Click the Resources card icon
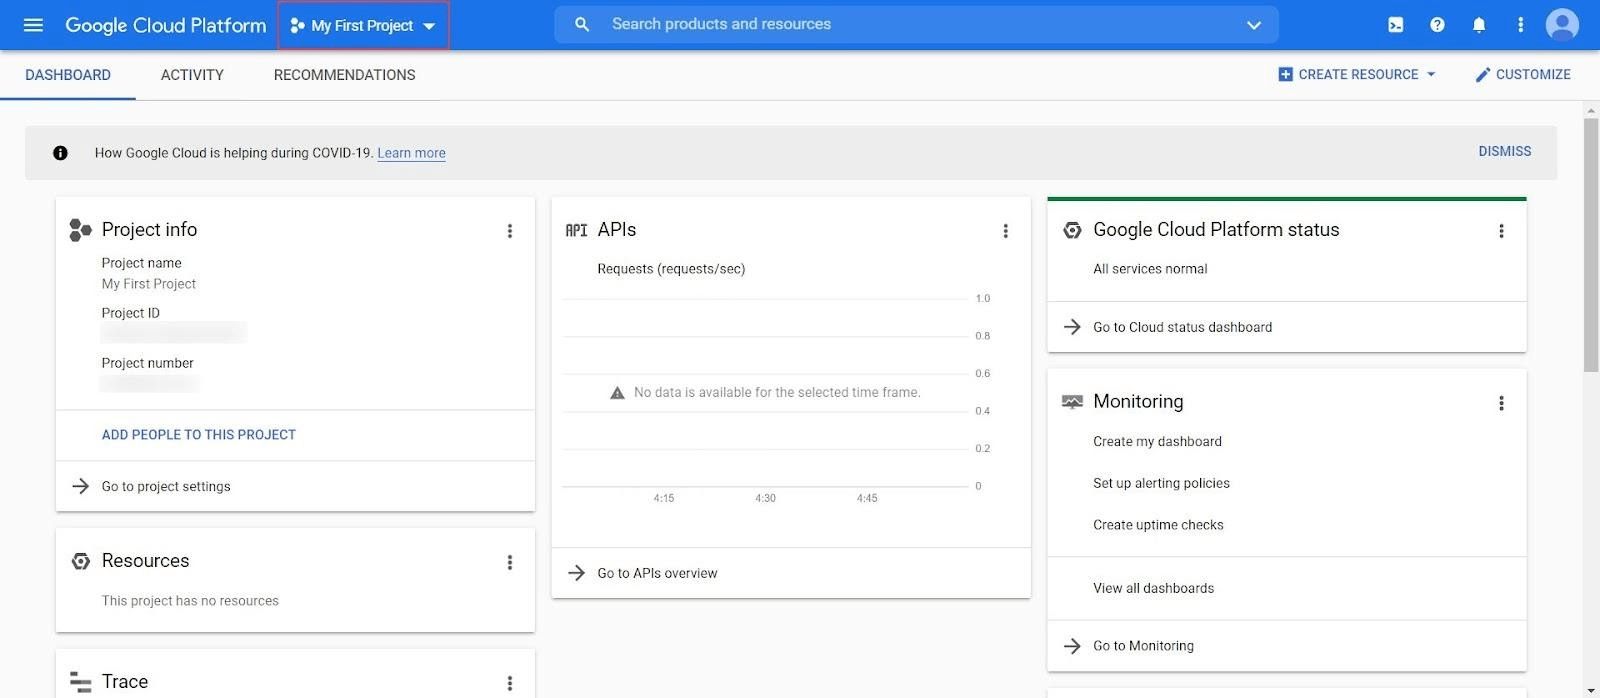The height and width of the screenshot is (698, 1600). (x=81, y=561)
